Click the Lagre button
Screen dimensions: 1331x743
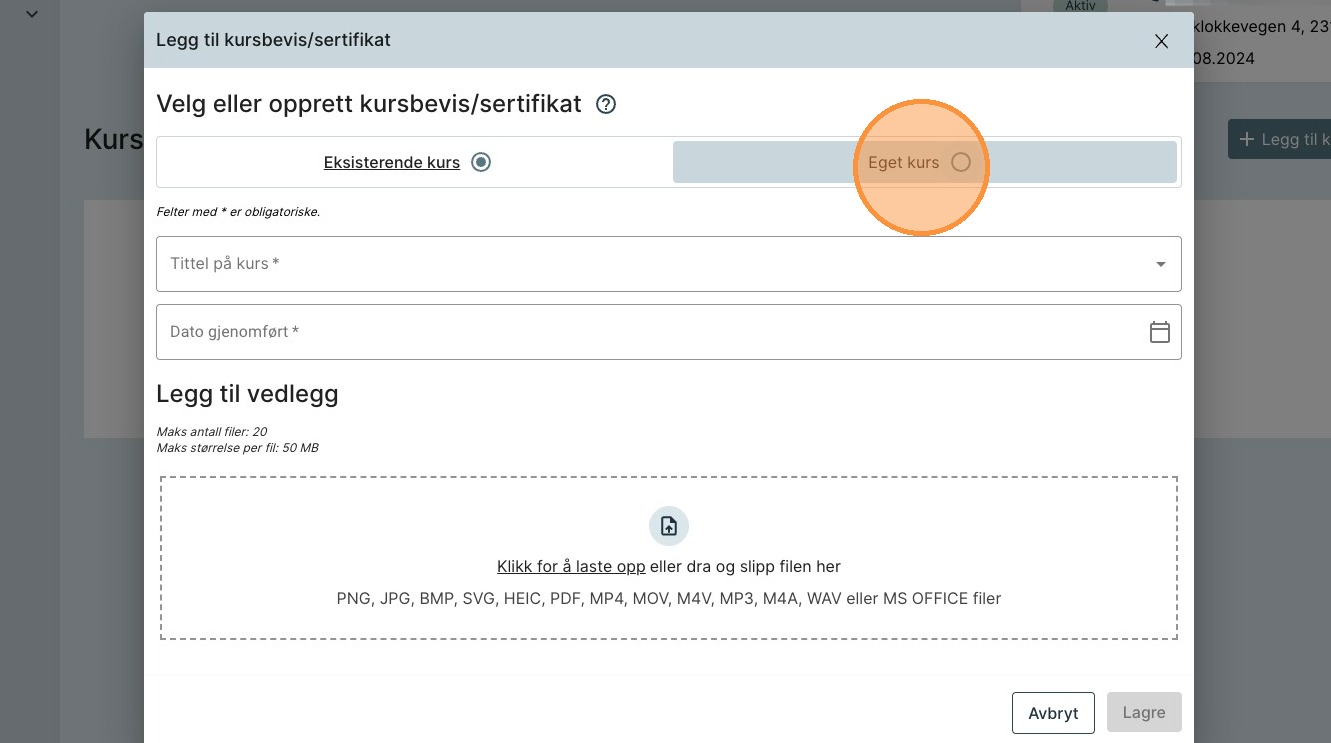click(1143, 713)
